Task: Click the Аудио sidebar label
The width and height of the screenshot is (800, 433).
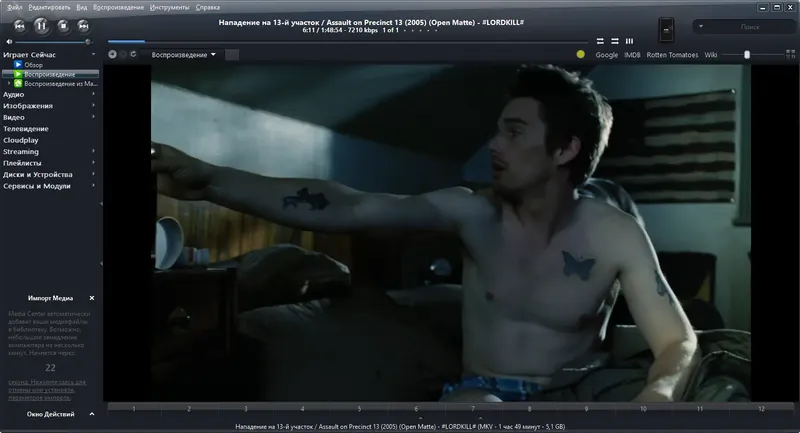Action: click(13, 94)
